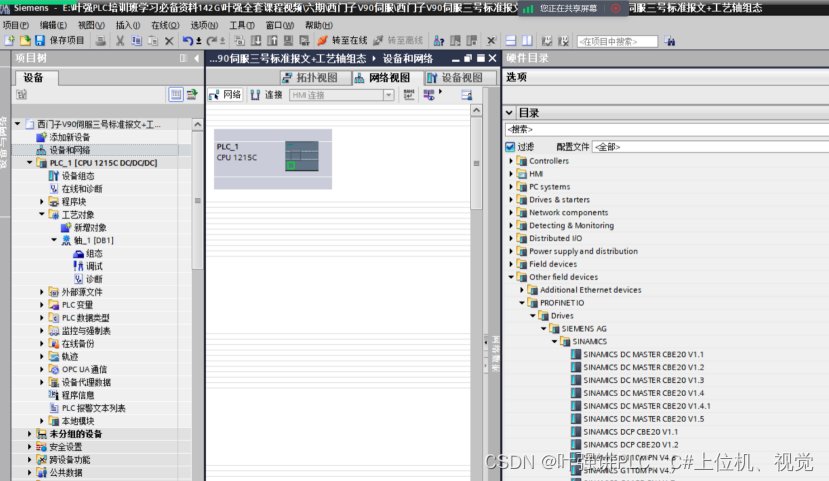Image resolution: width=829 pixels, height=481 pixels.
Task: Click inside the 在项目中搜索 search field
Action: pos(617,41)
